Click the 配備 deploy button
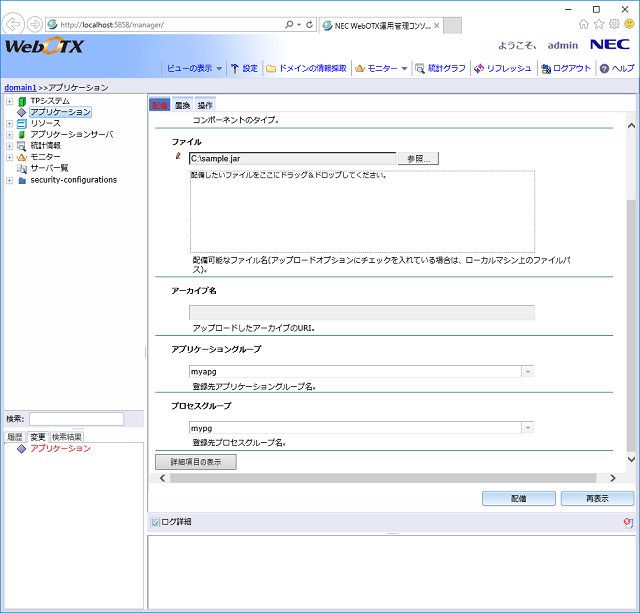The height and width of the screenshot is (613, 640). coord(518,498)
